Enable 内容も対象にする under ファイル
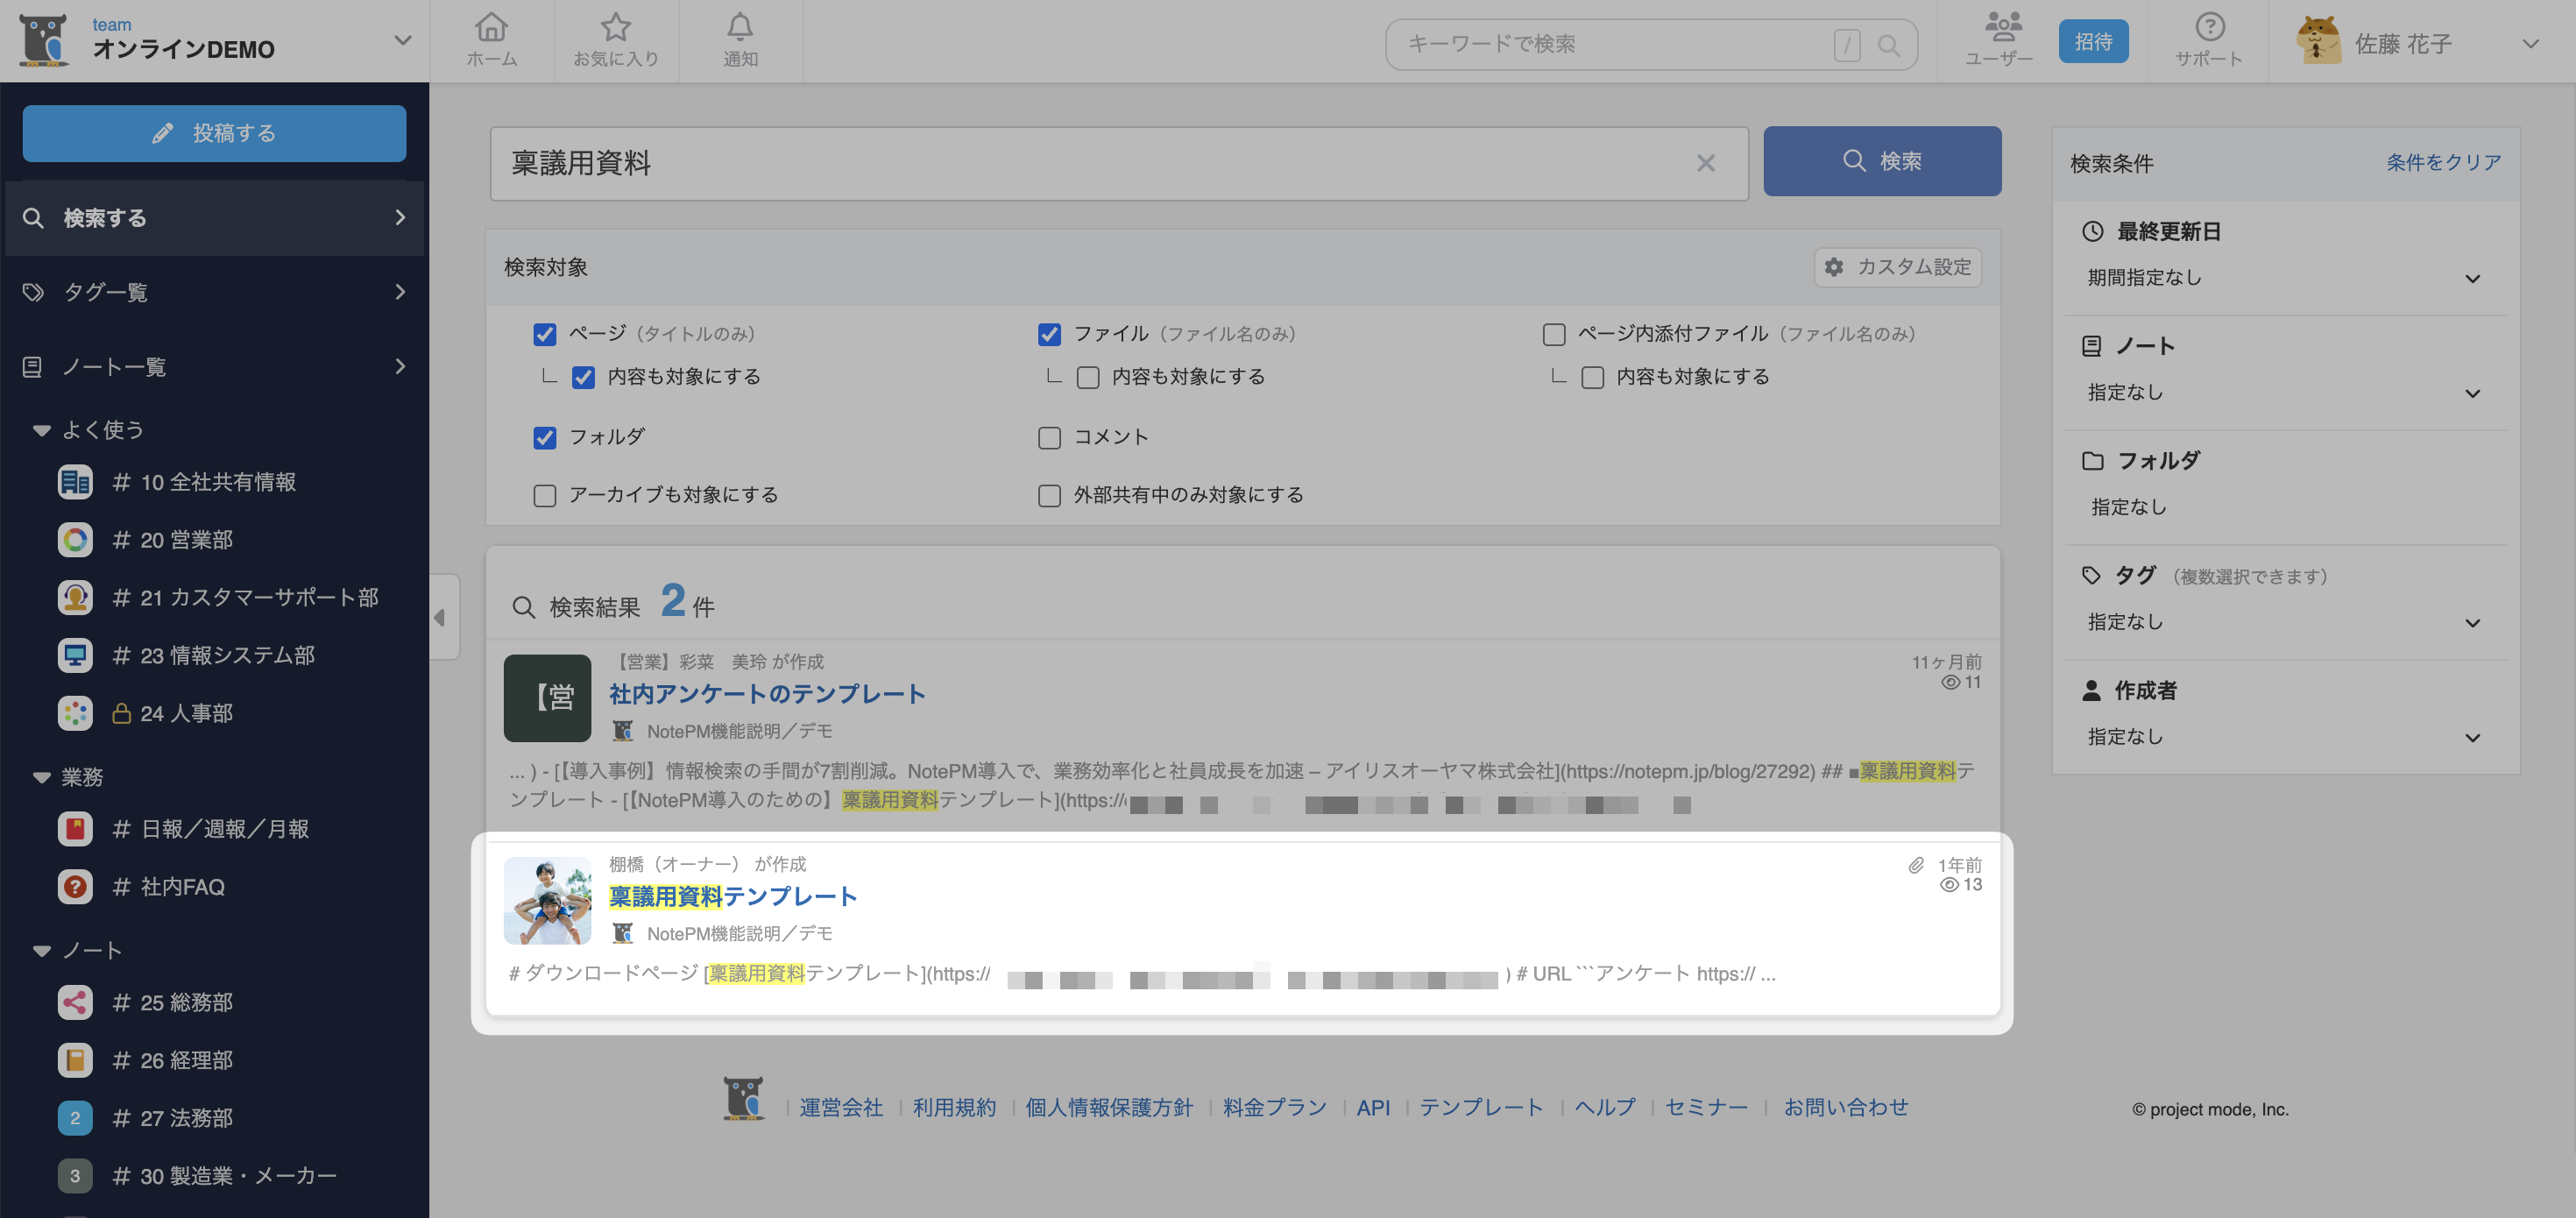 (x=1088, y=377)
